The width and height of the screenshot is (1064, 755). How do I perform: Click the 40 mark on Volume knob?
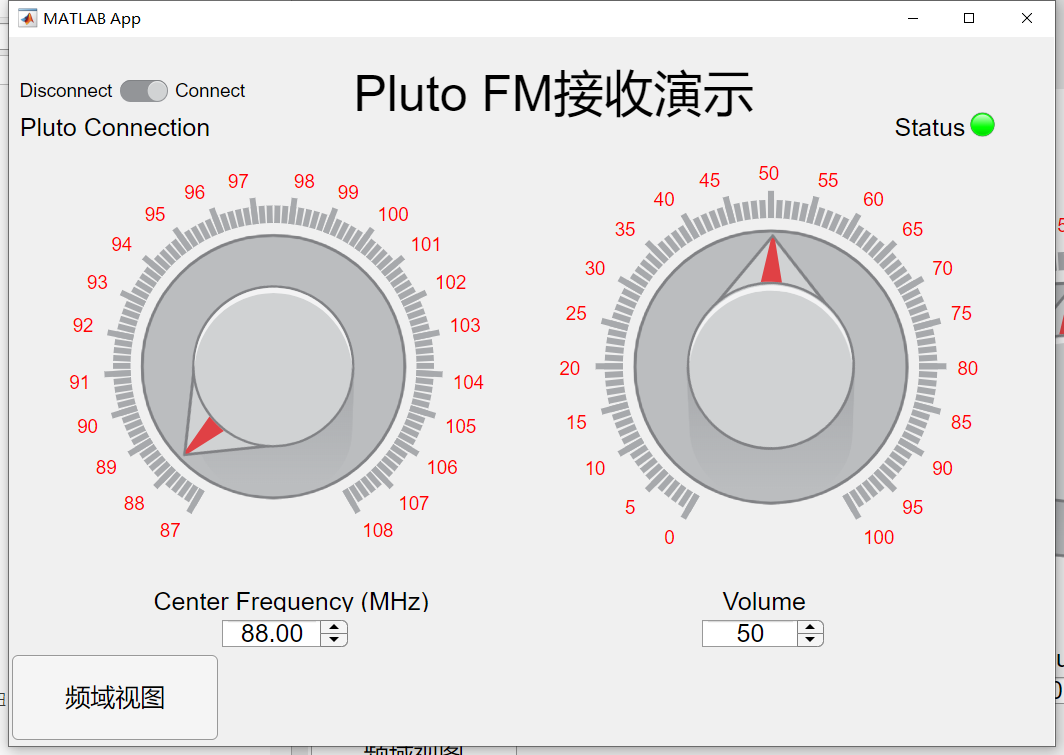(x=664, y=199)
